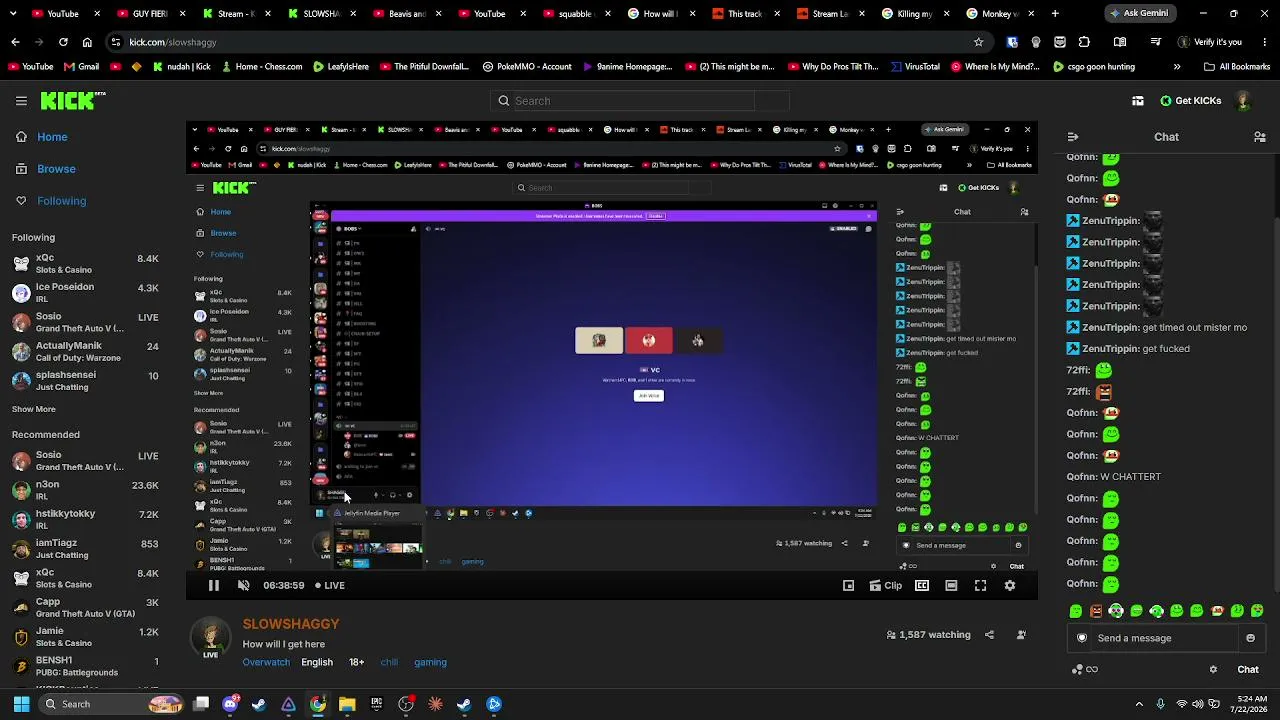Open the report icon beside share

click(1021, 635)
